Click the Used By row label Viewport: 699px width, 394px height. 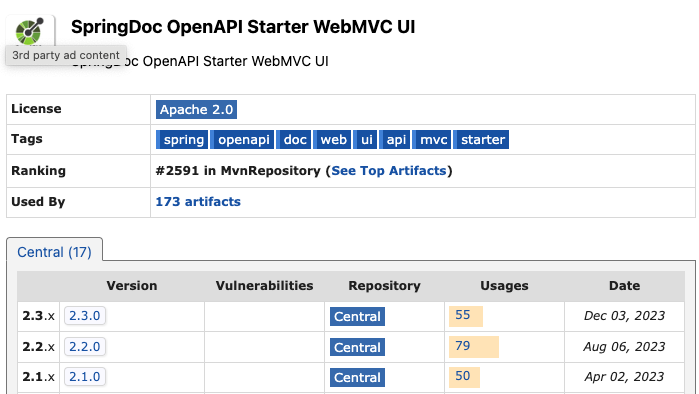38,201
